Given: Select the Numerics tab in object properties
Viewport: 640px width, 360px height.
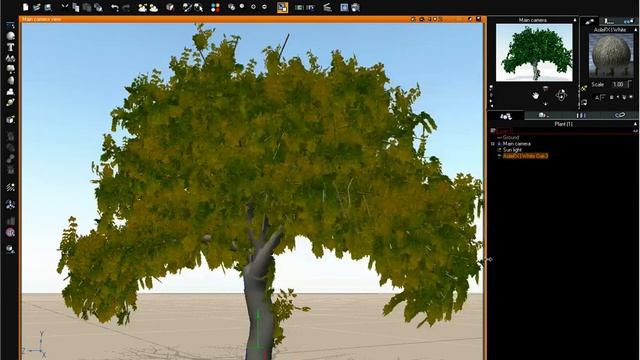Looking at the screenshot, I should coord(609,21).
